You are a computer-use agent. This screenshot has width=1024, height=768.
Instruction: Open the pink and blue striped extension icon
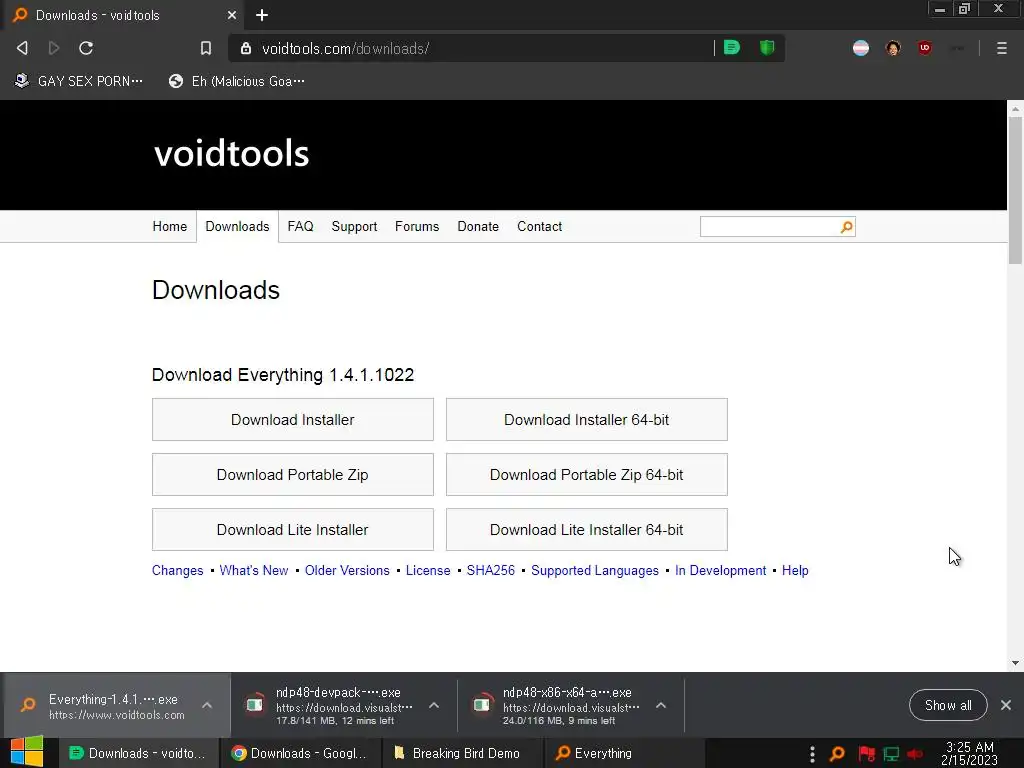861,48
